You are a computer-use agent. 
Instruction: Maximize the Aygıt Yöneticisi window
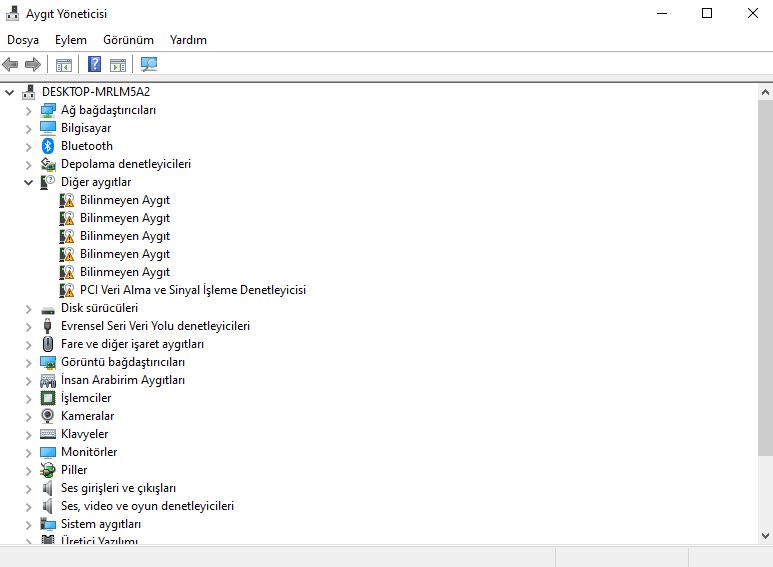coord(707,13)
